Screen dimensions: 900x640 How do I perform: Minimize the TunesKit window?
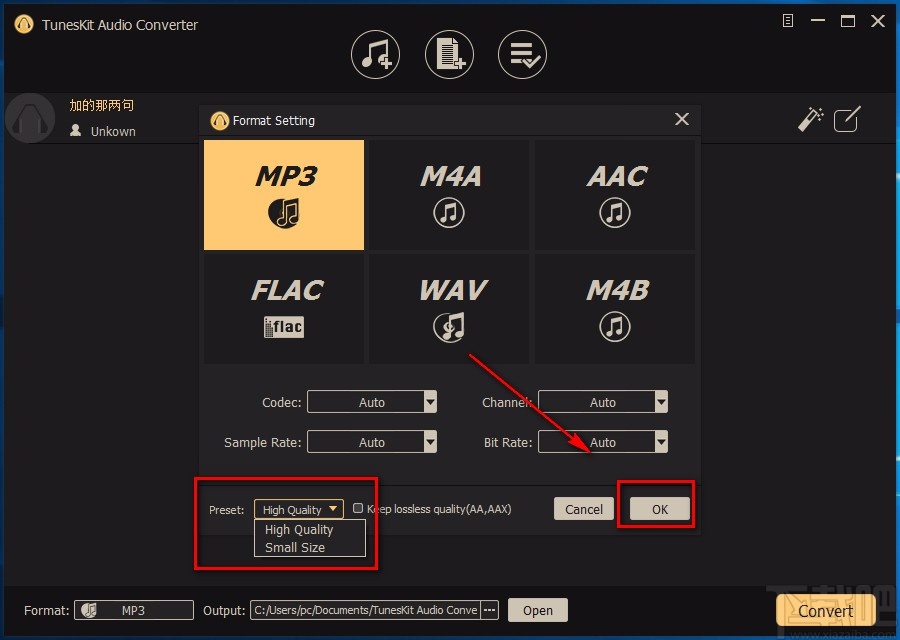[818, 21]
